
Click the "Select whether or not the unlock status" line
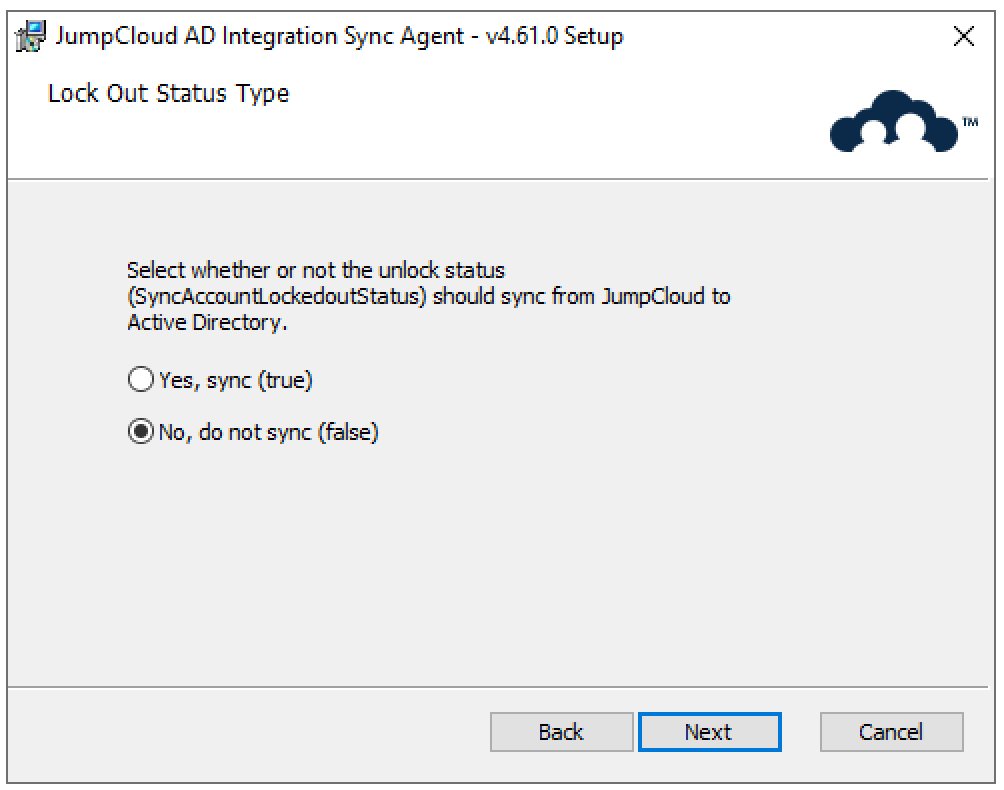(316, 271)
